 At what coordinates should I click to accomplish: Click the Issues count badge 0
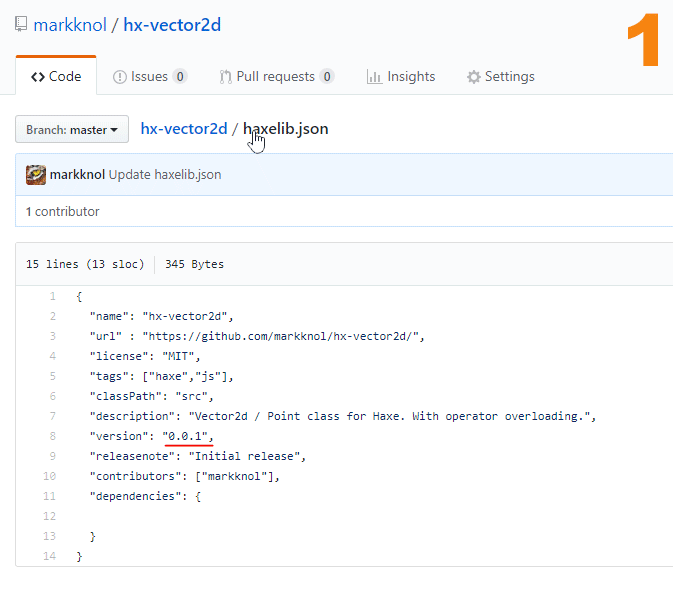click(180, 76)
